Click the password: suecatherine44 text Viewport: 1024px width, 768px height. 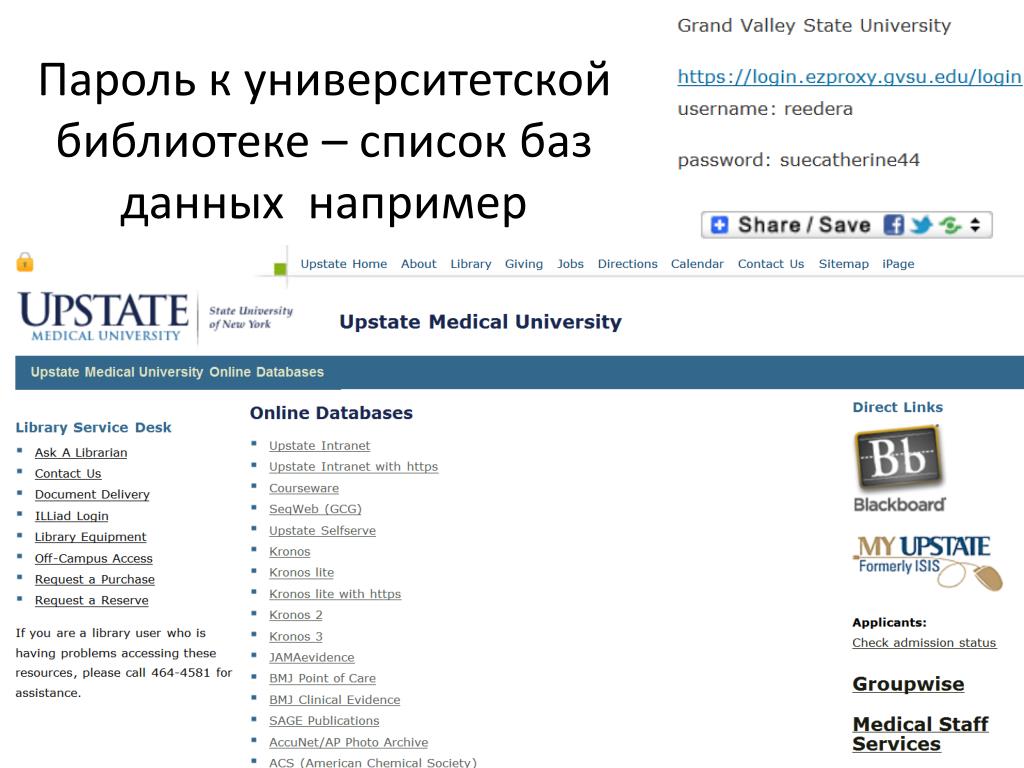point(798,160)
